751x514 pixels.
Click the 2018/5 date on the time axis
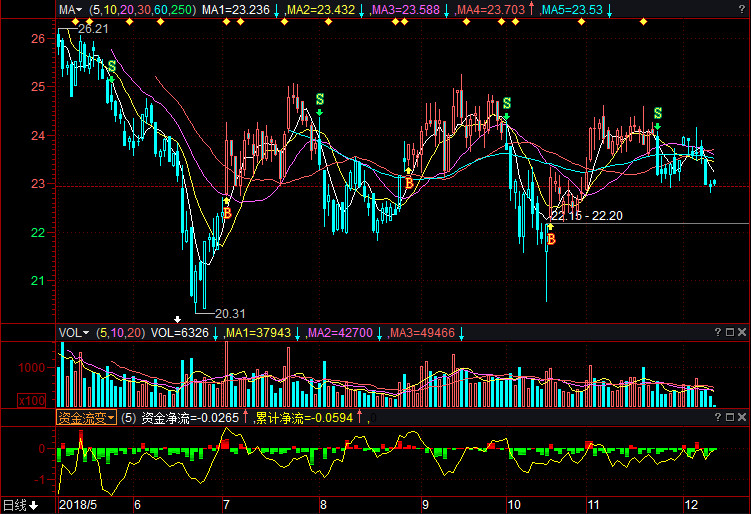[x=77, y=505]
